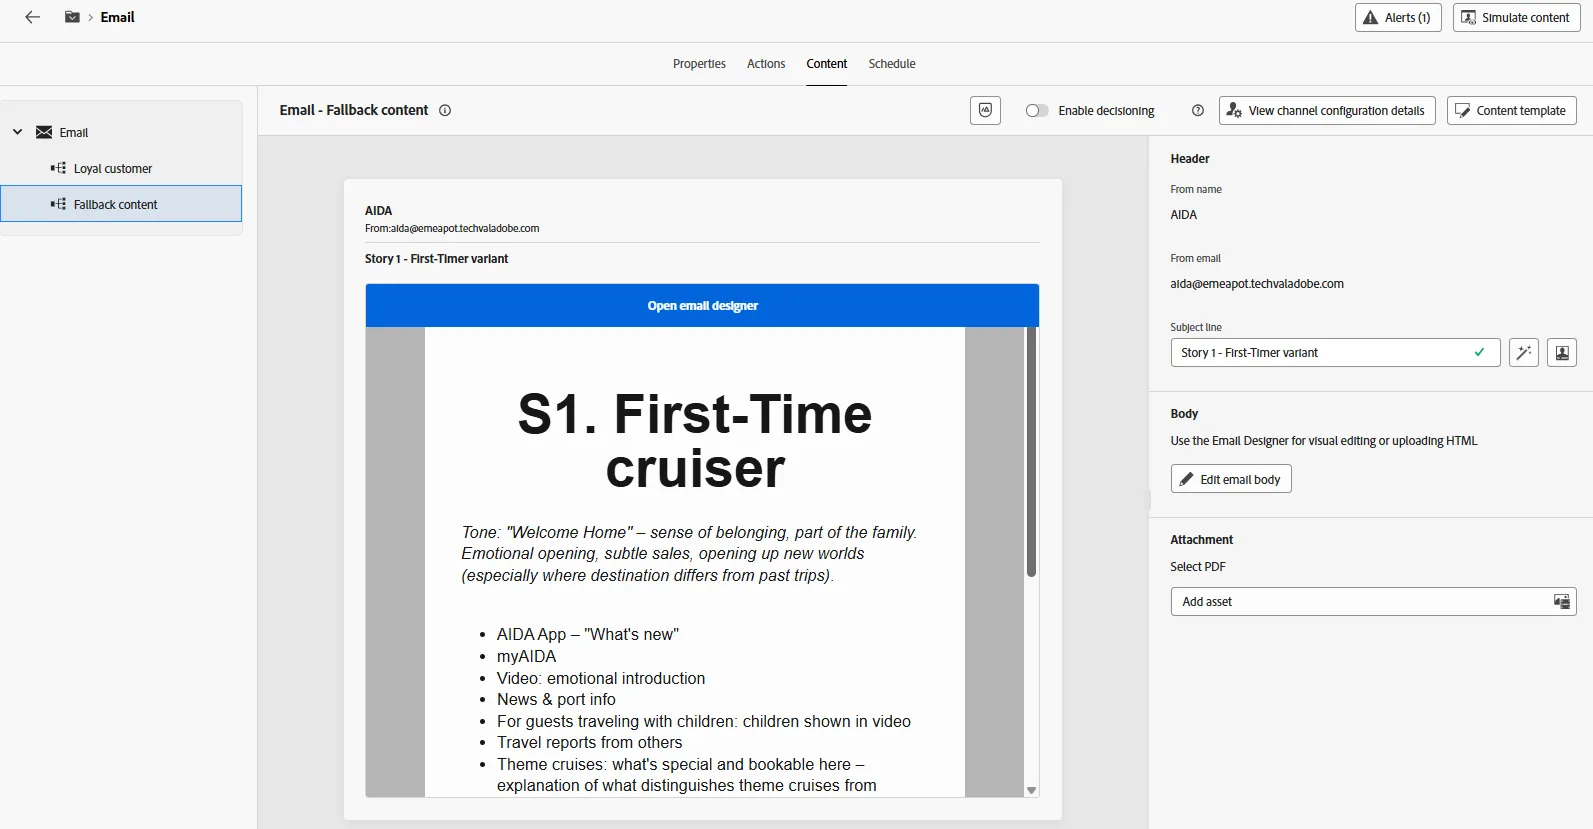Click the shield icon button left of Enable decisioning
Viewport: 1593px width, 829px height.
[985, 110]
